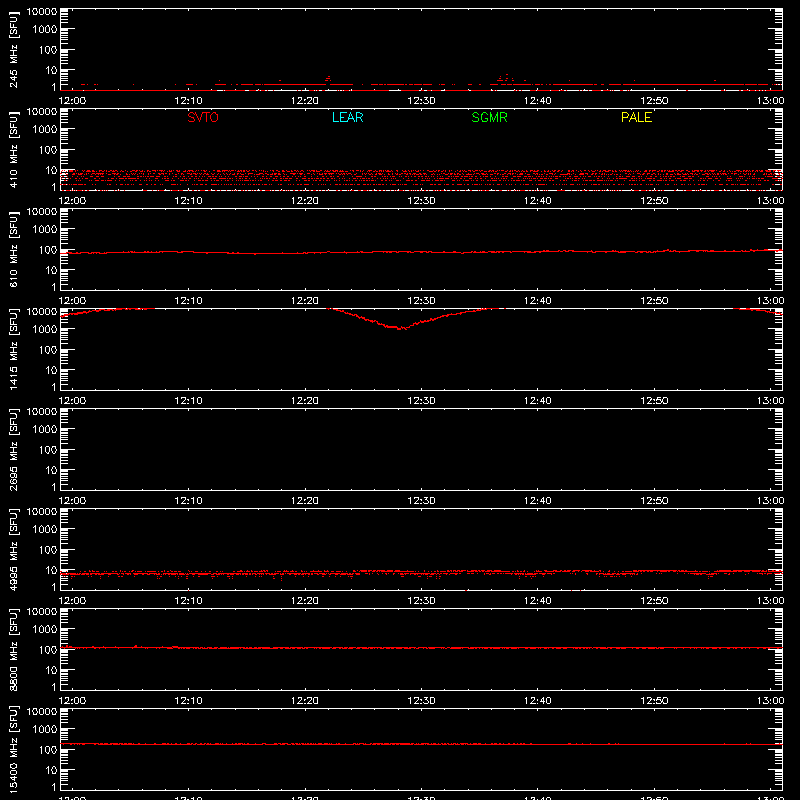Click the 12:20 time label of the 1415 MHz panel
800x800 pixels.
pyautogui.click(x=305, y=401)
